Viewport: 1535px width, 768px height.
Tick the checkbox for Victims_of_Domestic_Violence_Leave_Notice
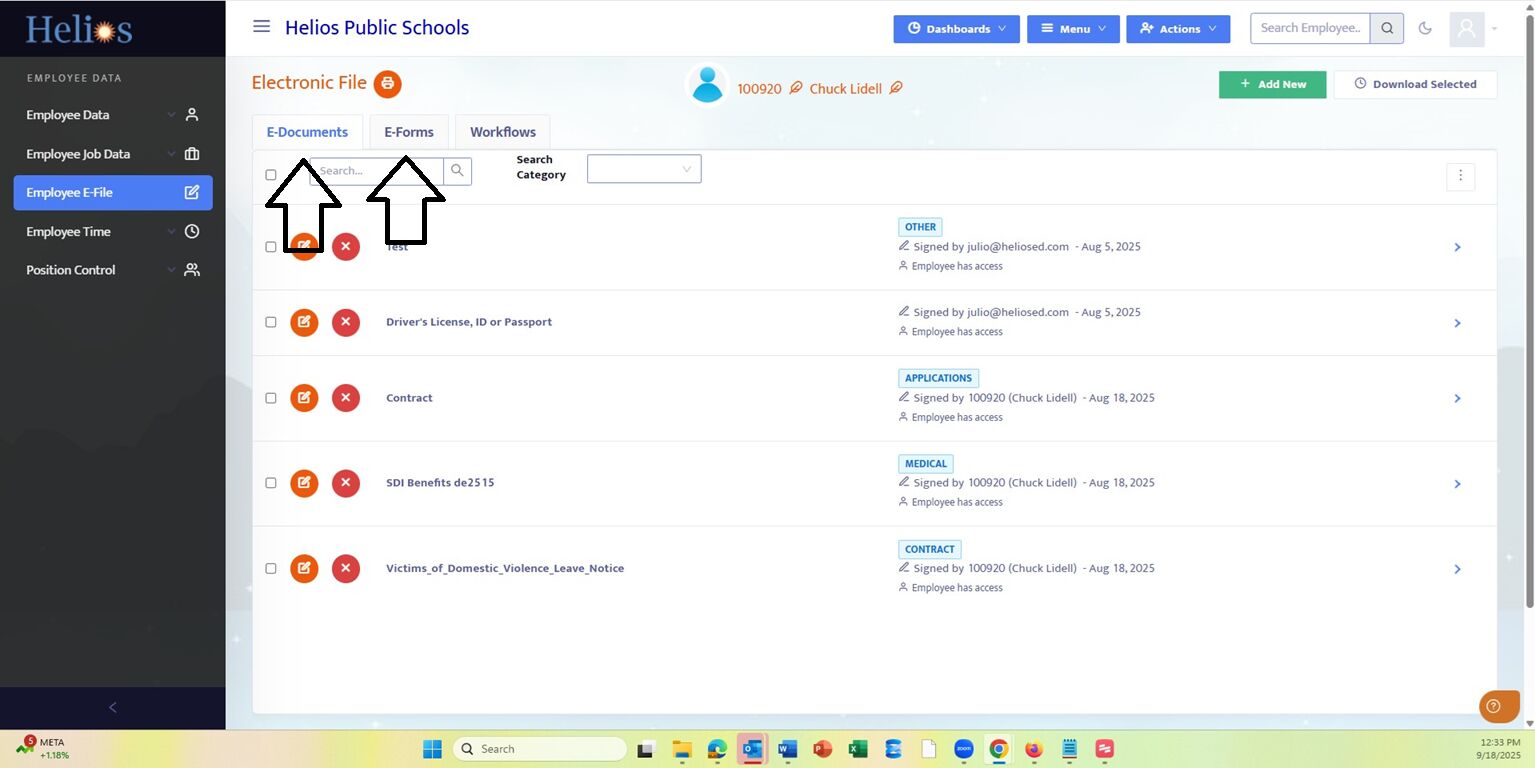(271, 568)
